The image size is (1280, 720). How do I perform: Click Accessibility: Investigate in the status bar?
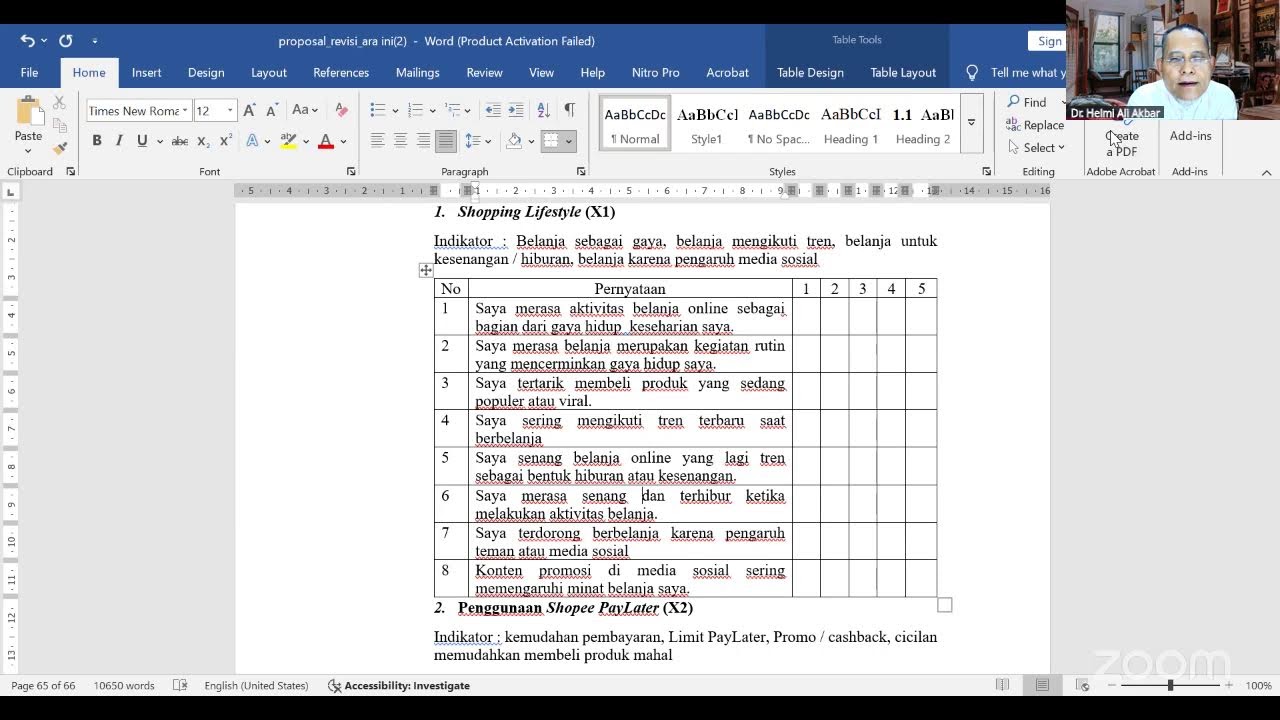tap(399, 685)
